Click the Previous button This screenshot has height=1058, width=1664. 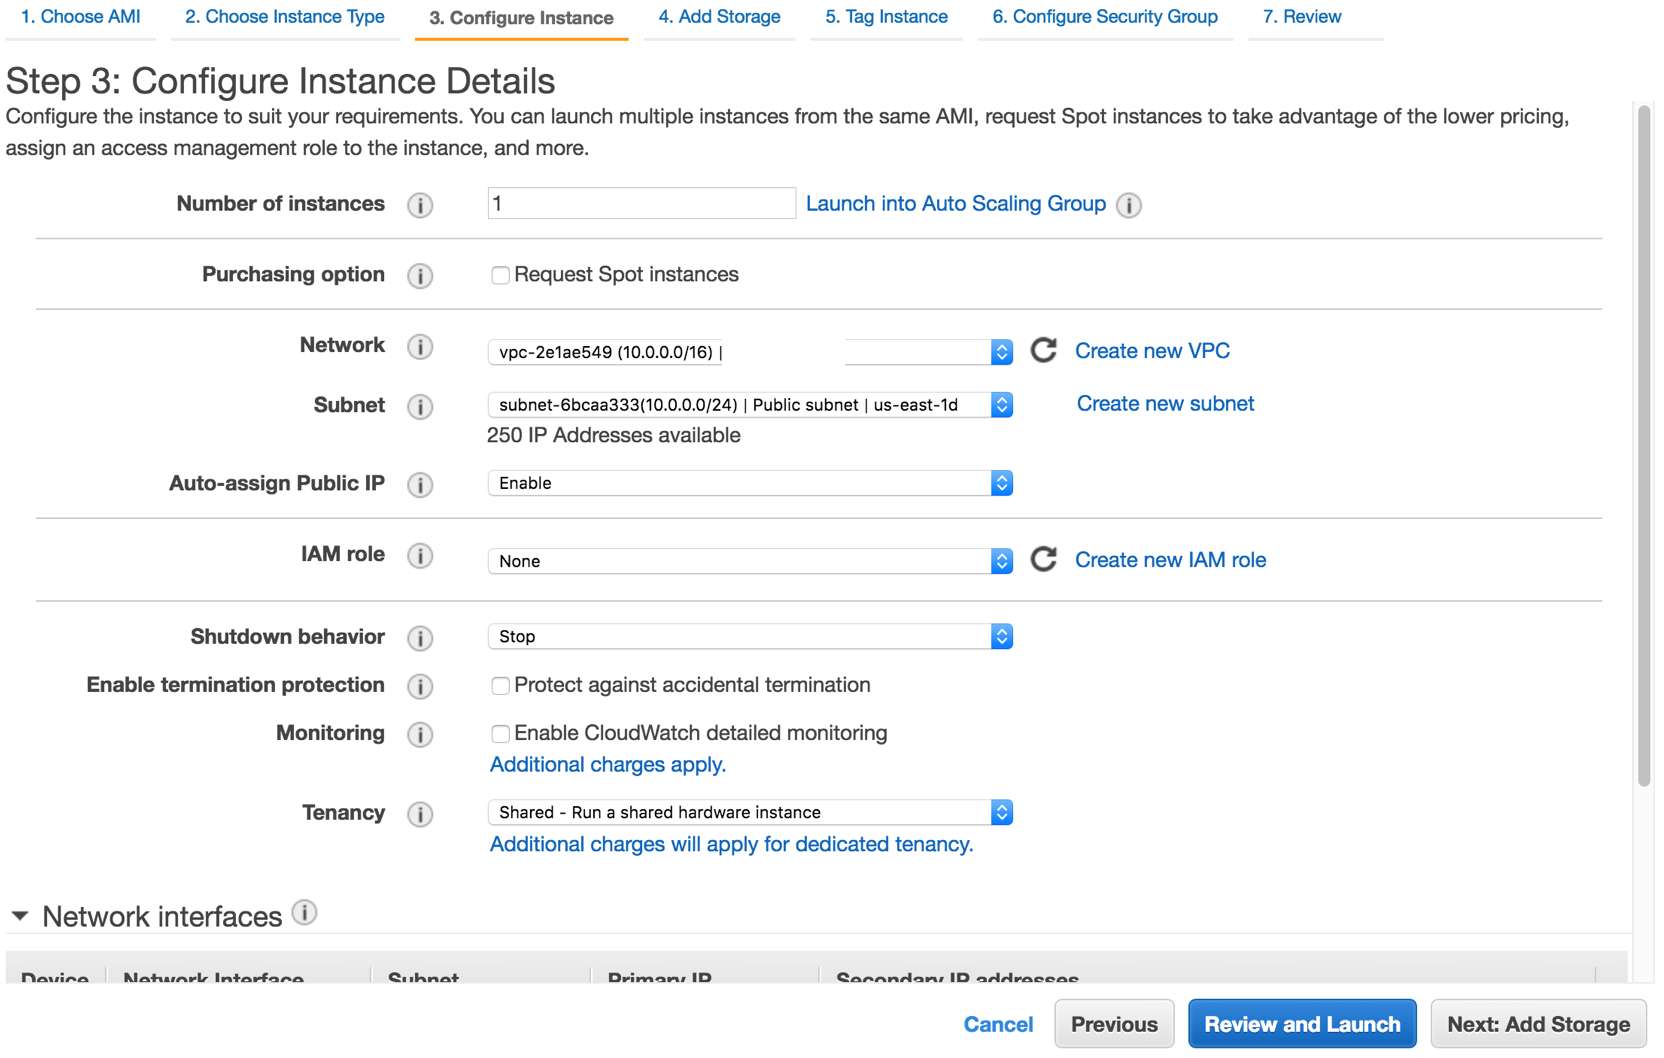[x=1114, y=1024]
